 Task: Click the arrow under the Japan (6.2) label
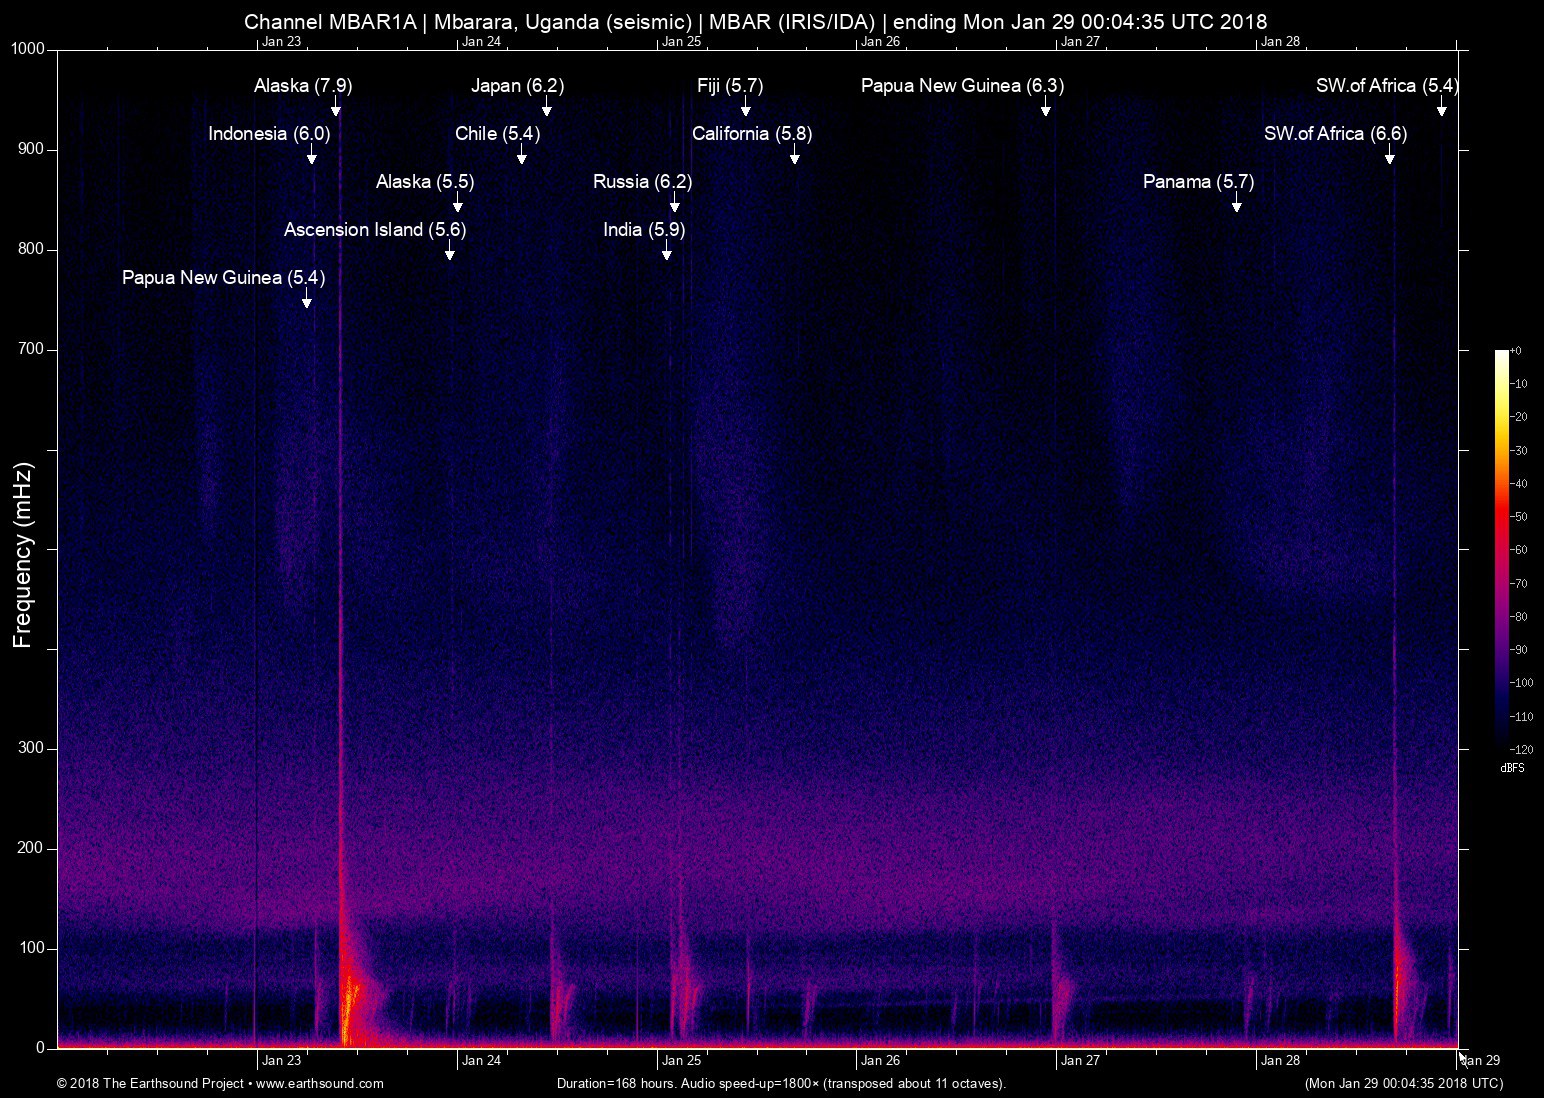coord(547,108)
